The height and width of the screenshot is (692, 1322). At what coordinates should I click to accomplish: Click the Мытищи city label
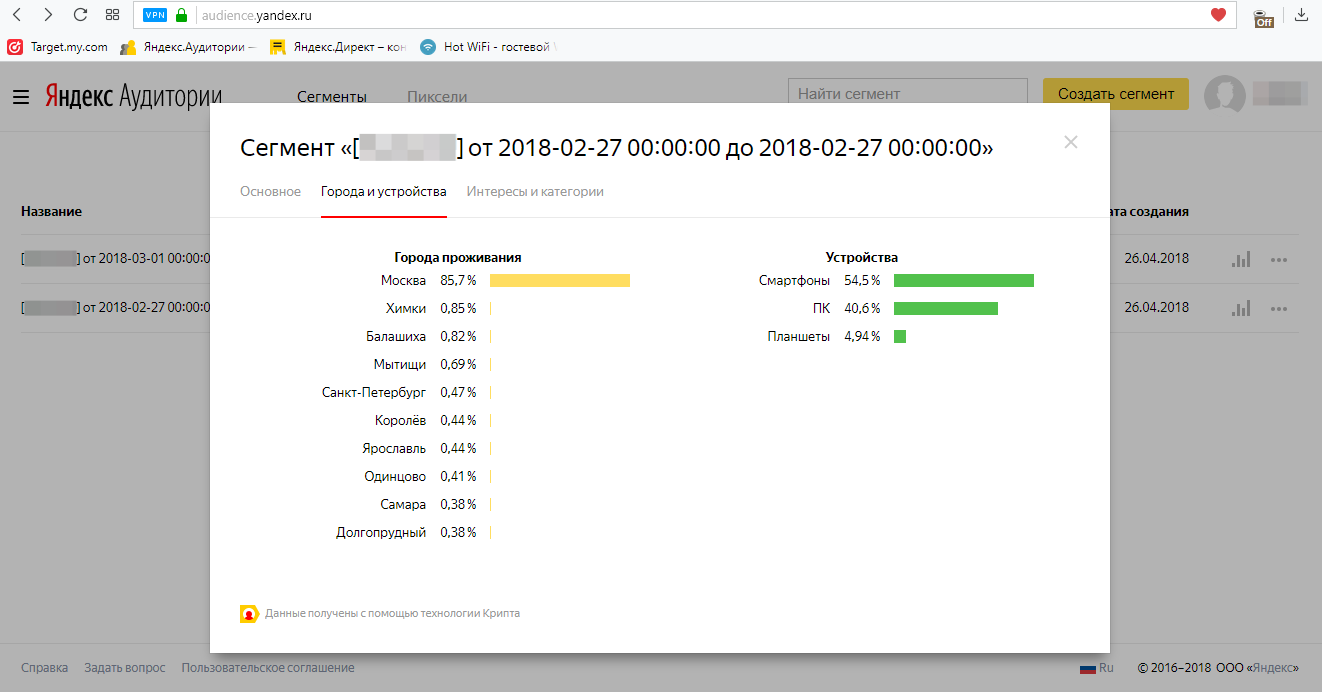coord(400,364)
